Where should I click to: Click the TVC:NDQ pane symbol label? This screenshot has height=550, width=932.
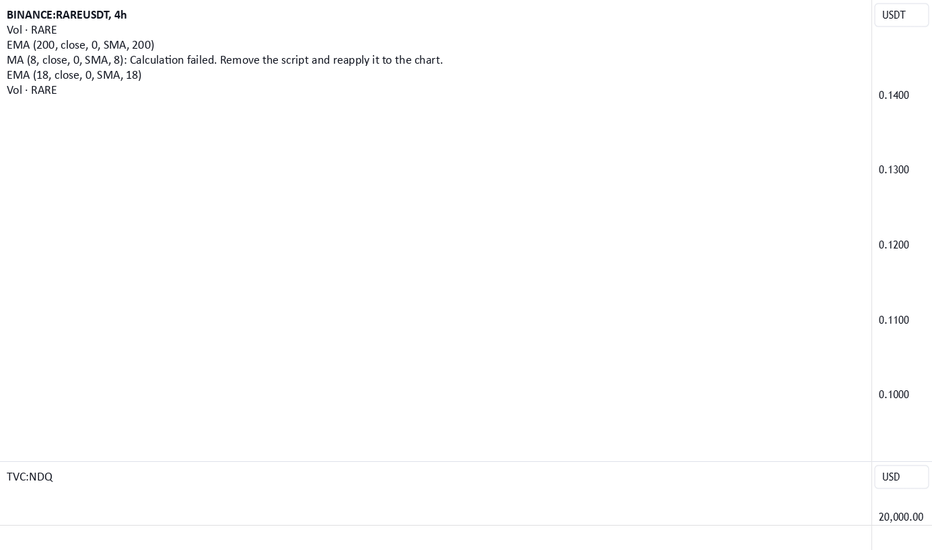click(x=30, y=477)
